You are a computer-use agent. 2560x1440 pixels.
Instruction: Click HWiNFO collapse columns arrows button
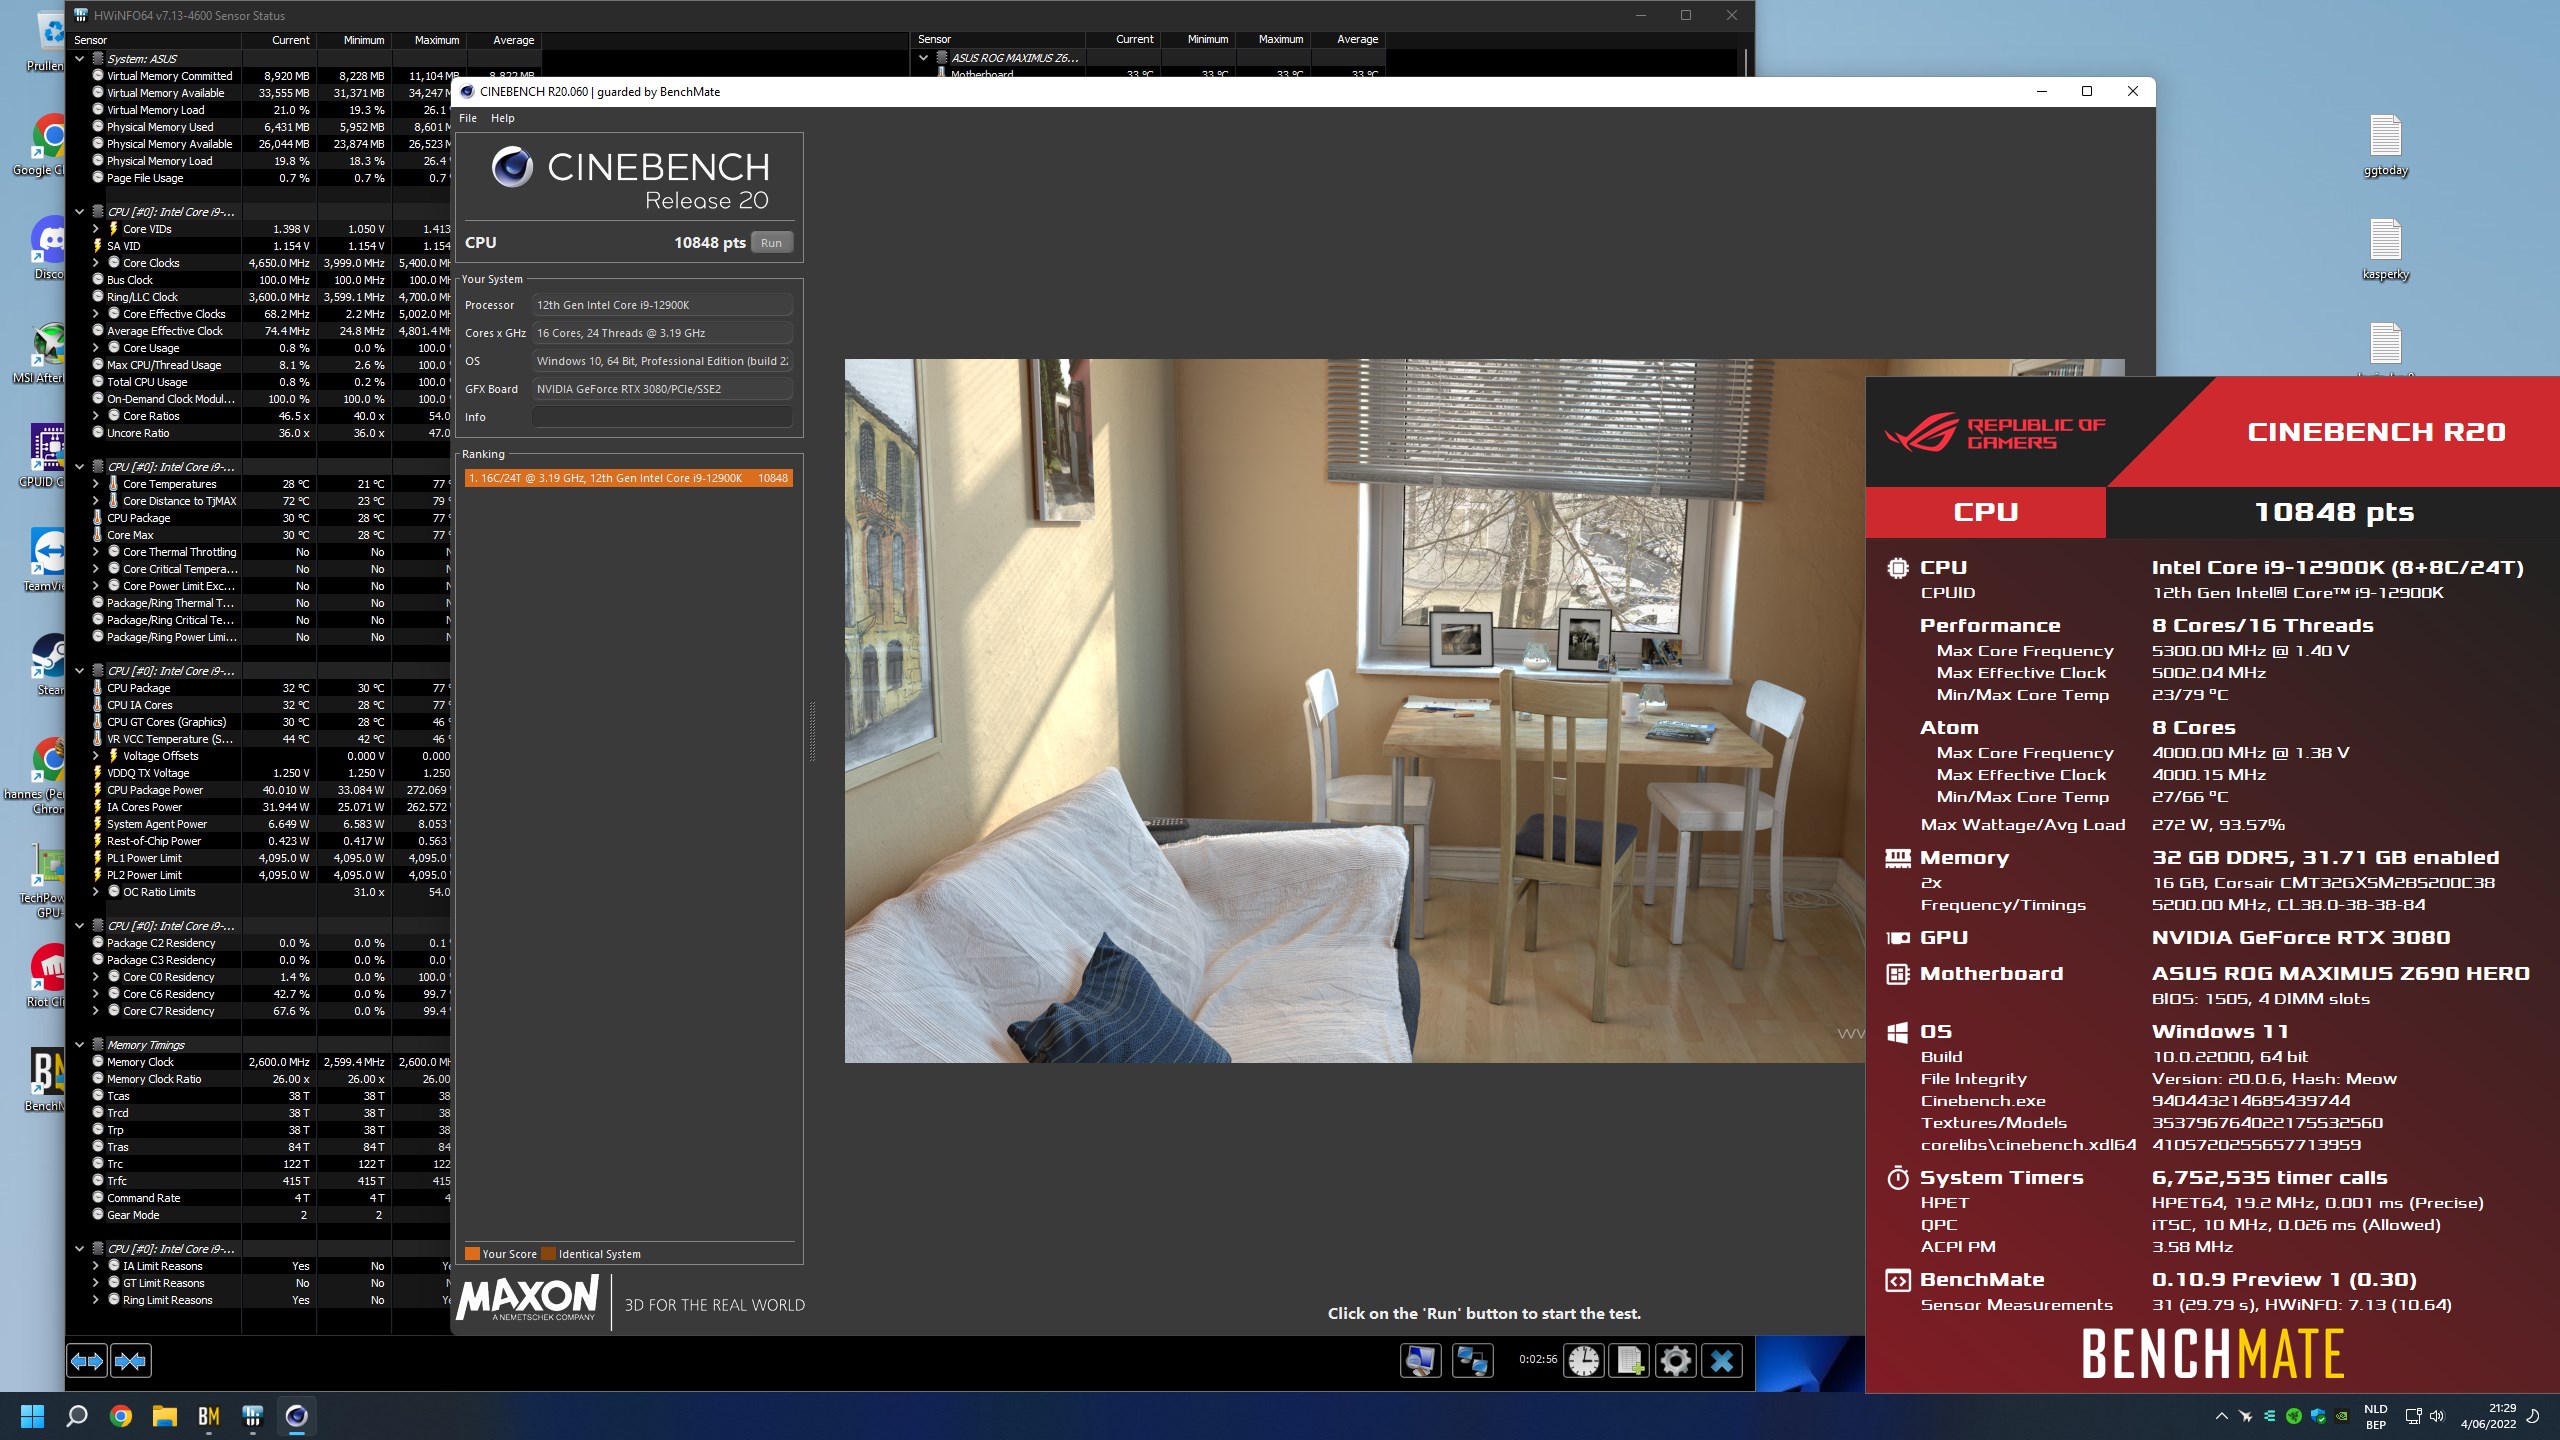click(x=131, y=1360)
